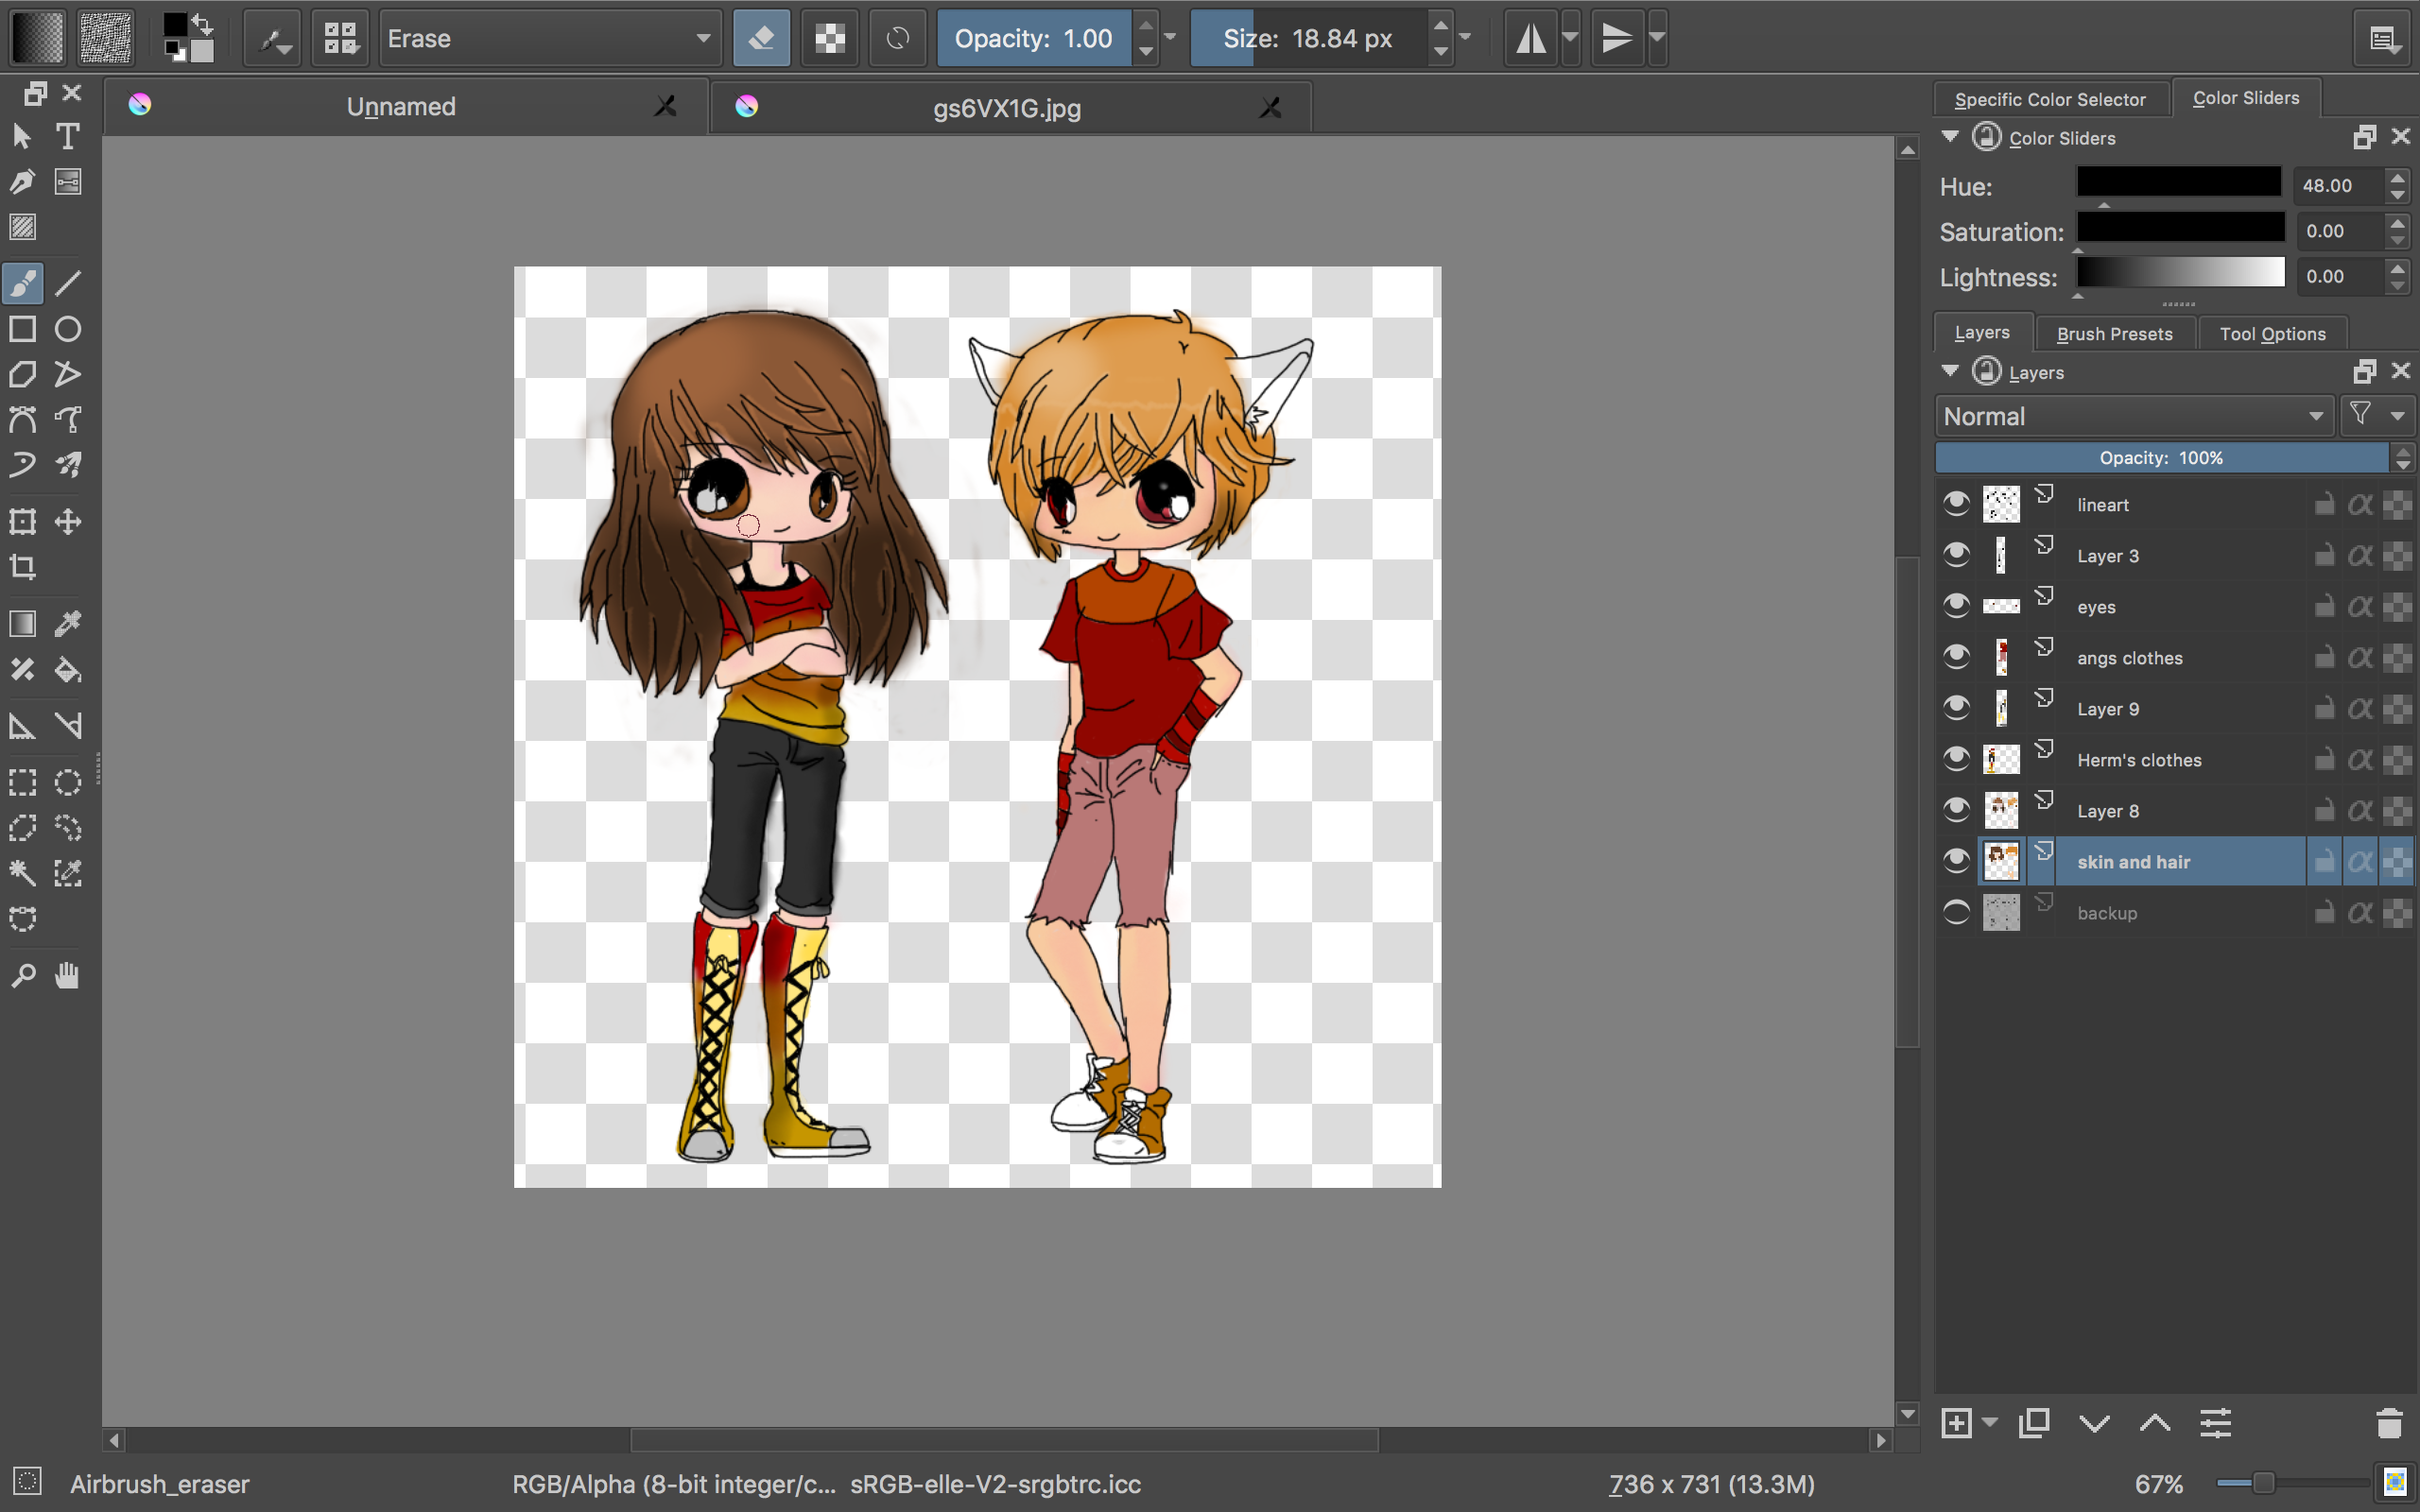This screenshot has width=2420, height=1512.
Task: Open the Normal layer blend mode dropdown
Action: [x=2134, y=416]
